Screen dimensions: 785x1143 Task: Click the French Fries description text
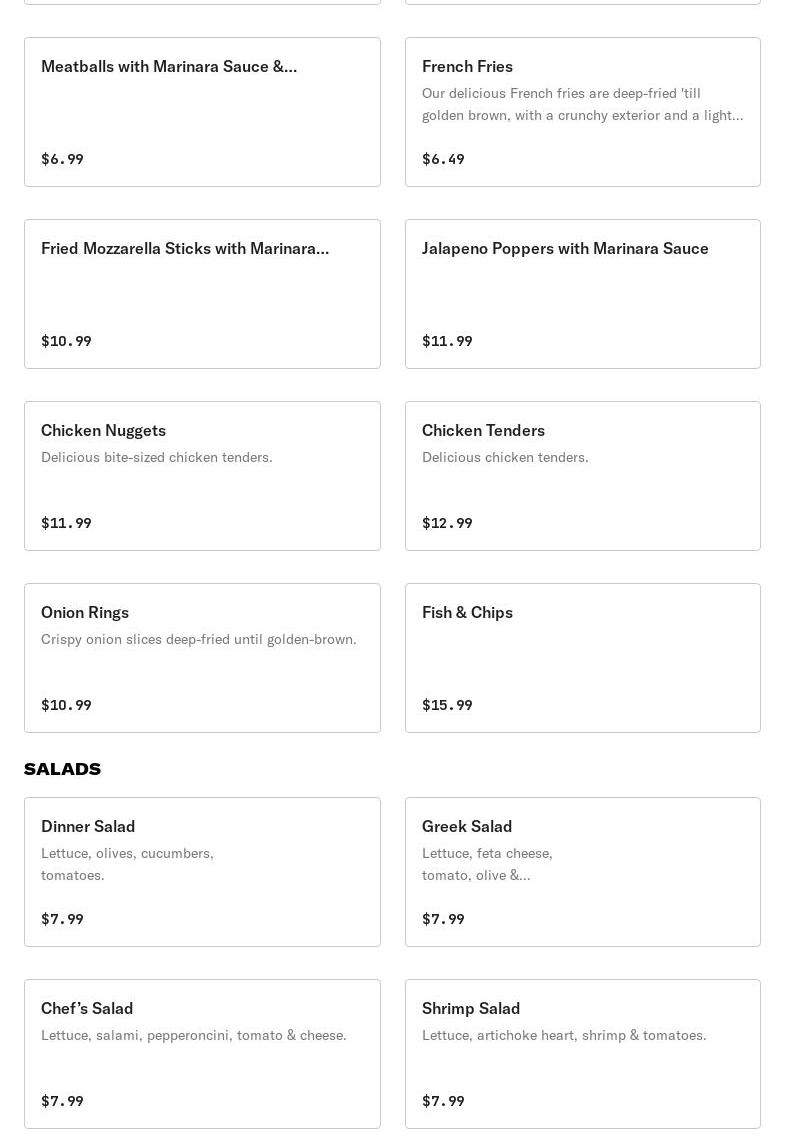click(x=582, y=104)
